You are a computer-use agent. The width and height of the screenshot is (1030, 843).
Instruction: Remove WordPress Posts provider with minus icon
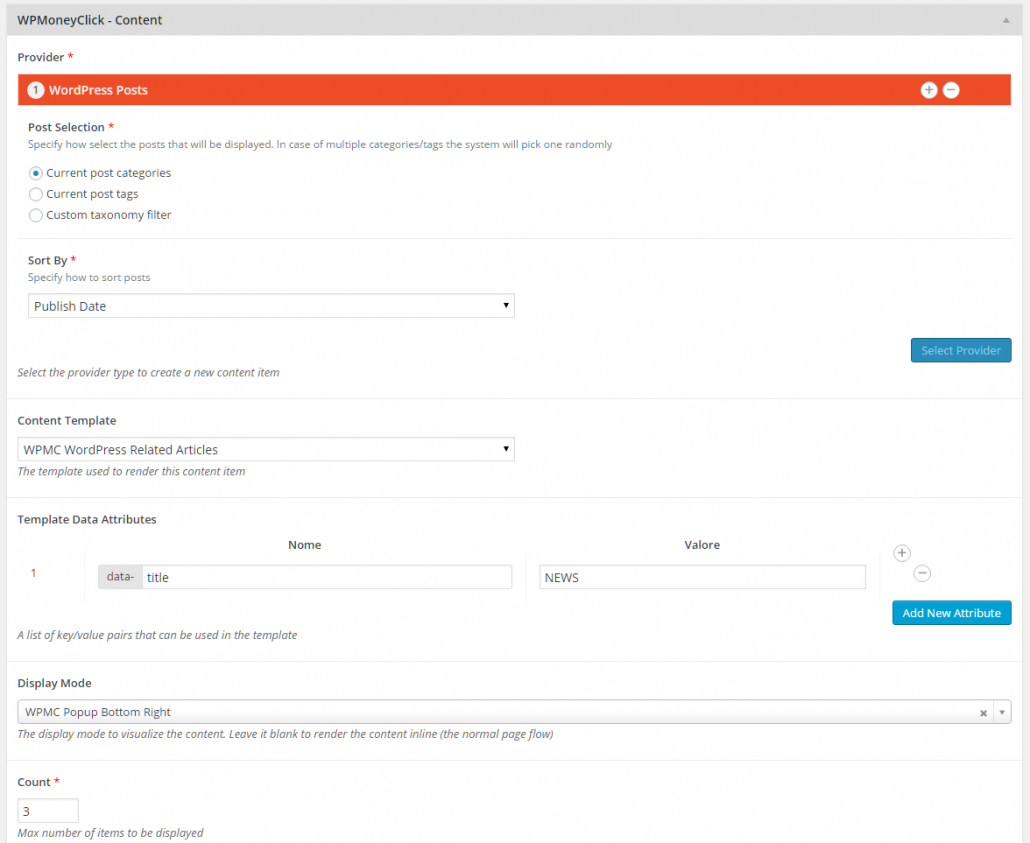point(951,90)
